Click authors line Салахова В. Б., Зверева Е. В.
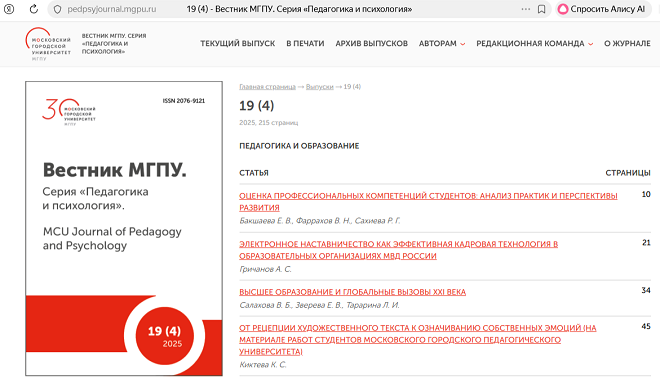The height and width of the screenshot is (379, 660). pyautogui.click(x=319, y=305)
